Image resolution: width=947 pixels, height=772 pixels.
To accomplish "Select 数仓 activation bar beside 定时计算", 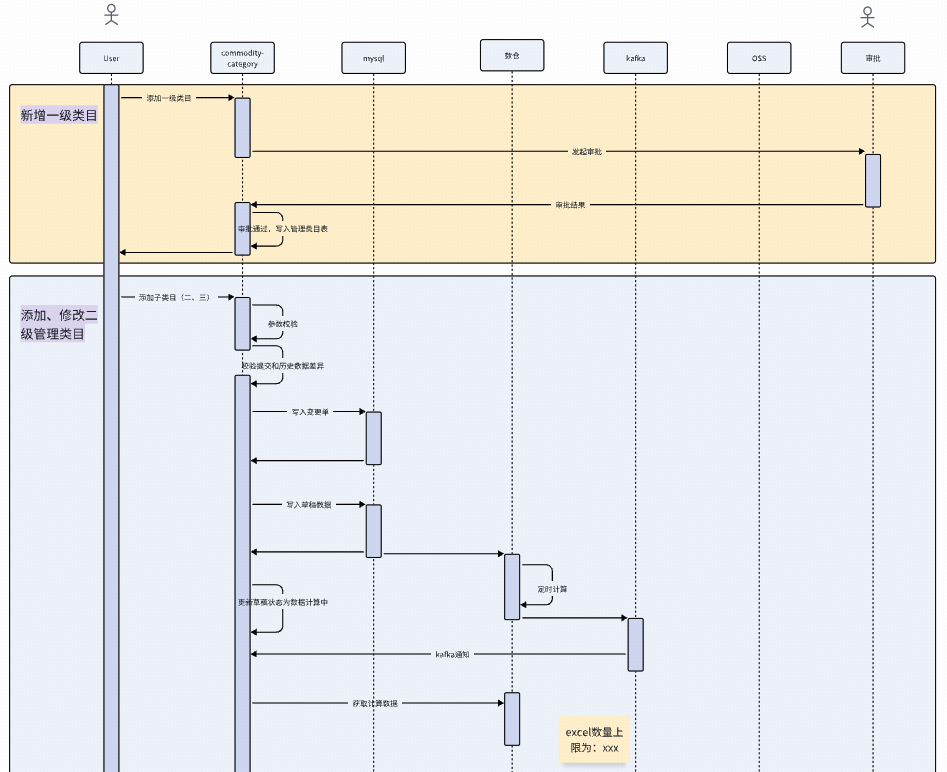I will [x=512, y=587].
